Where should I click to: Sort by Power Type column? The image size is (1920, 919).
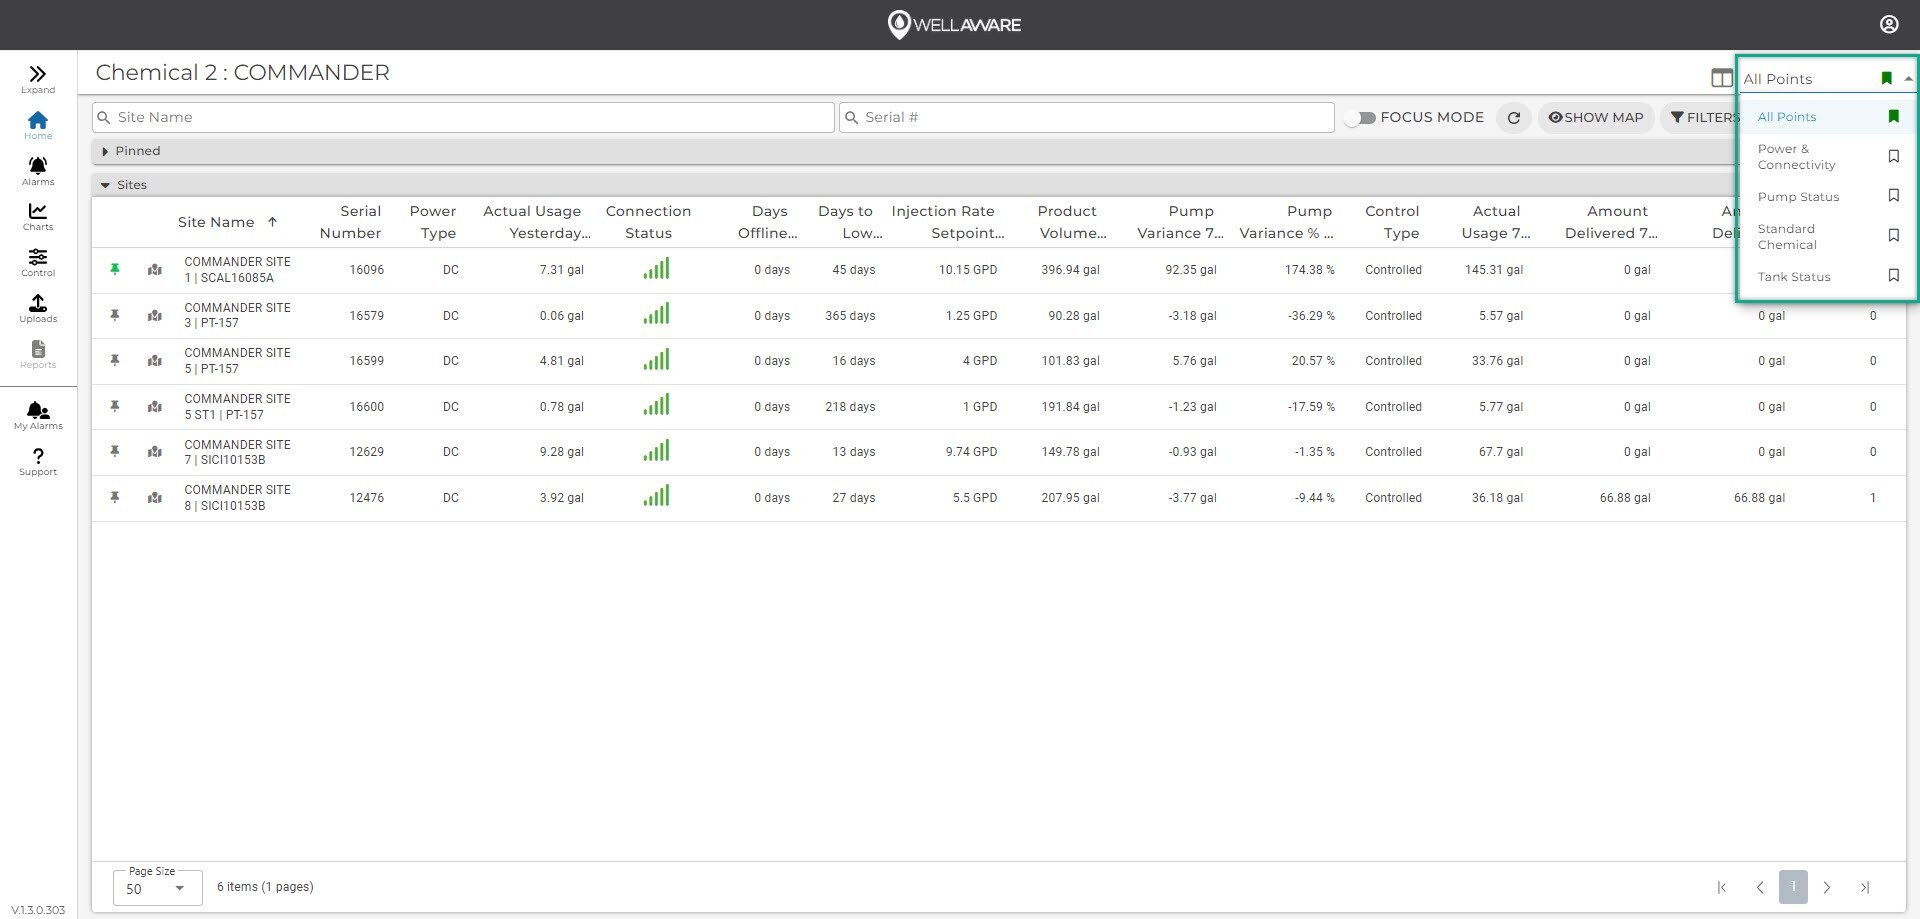(433, 222)
